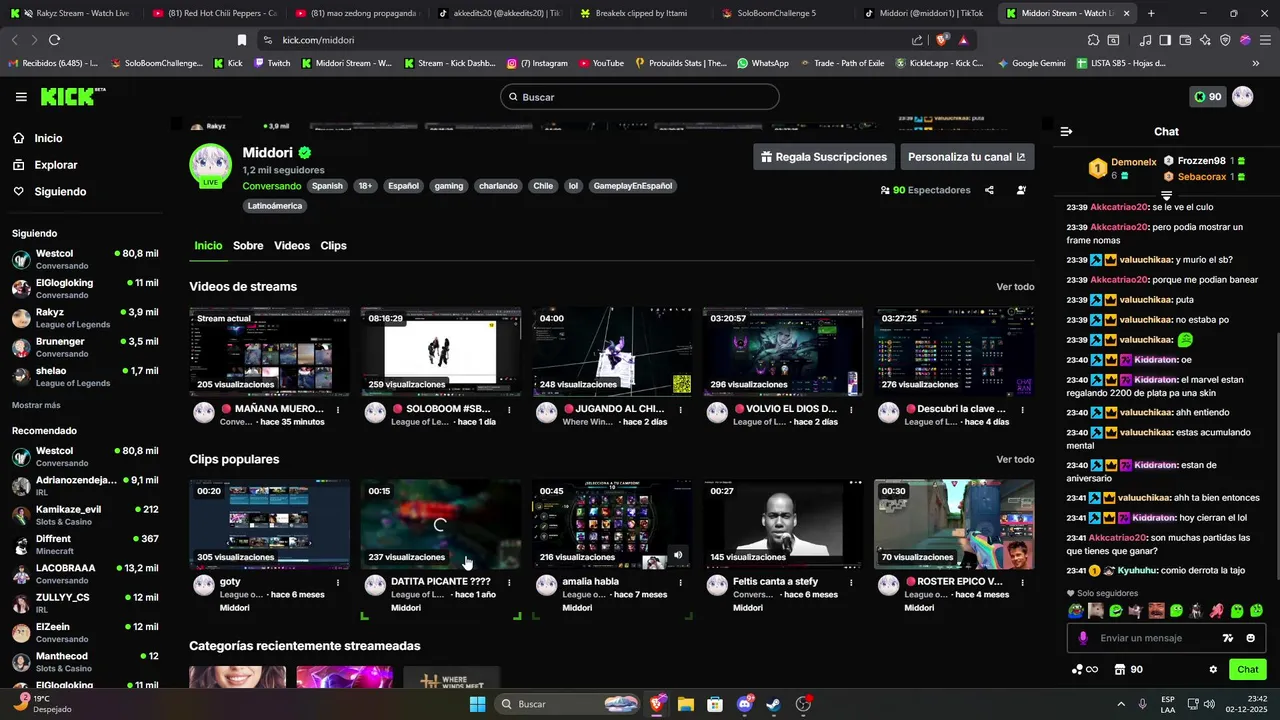Open the user avatar menu top right

1243,97
